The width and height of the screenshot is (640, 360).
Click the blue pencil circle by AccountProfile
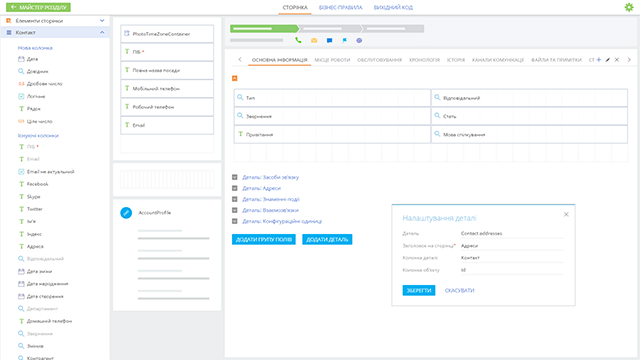pyautogui.click(x=126, y=213)
